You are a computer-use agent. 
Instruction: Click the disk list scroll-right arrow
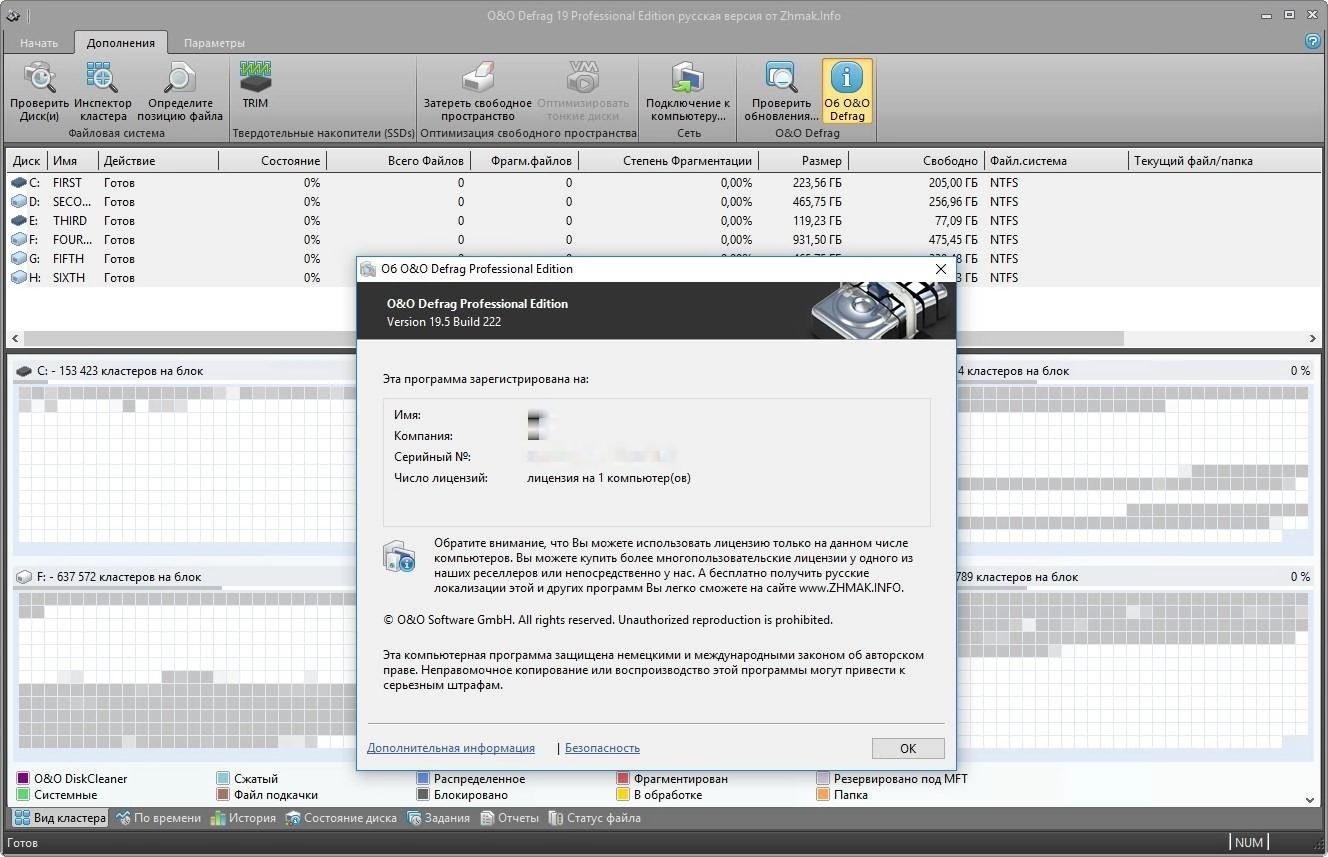tap(1312, 339)
